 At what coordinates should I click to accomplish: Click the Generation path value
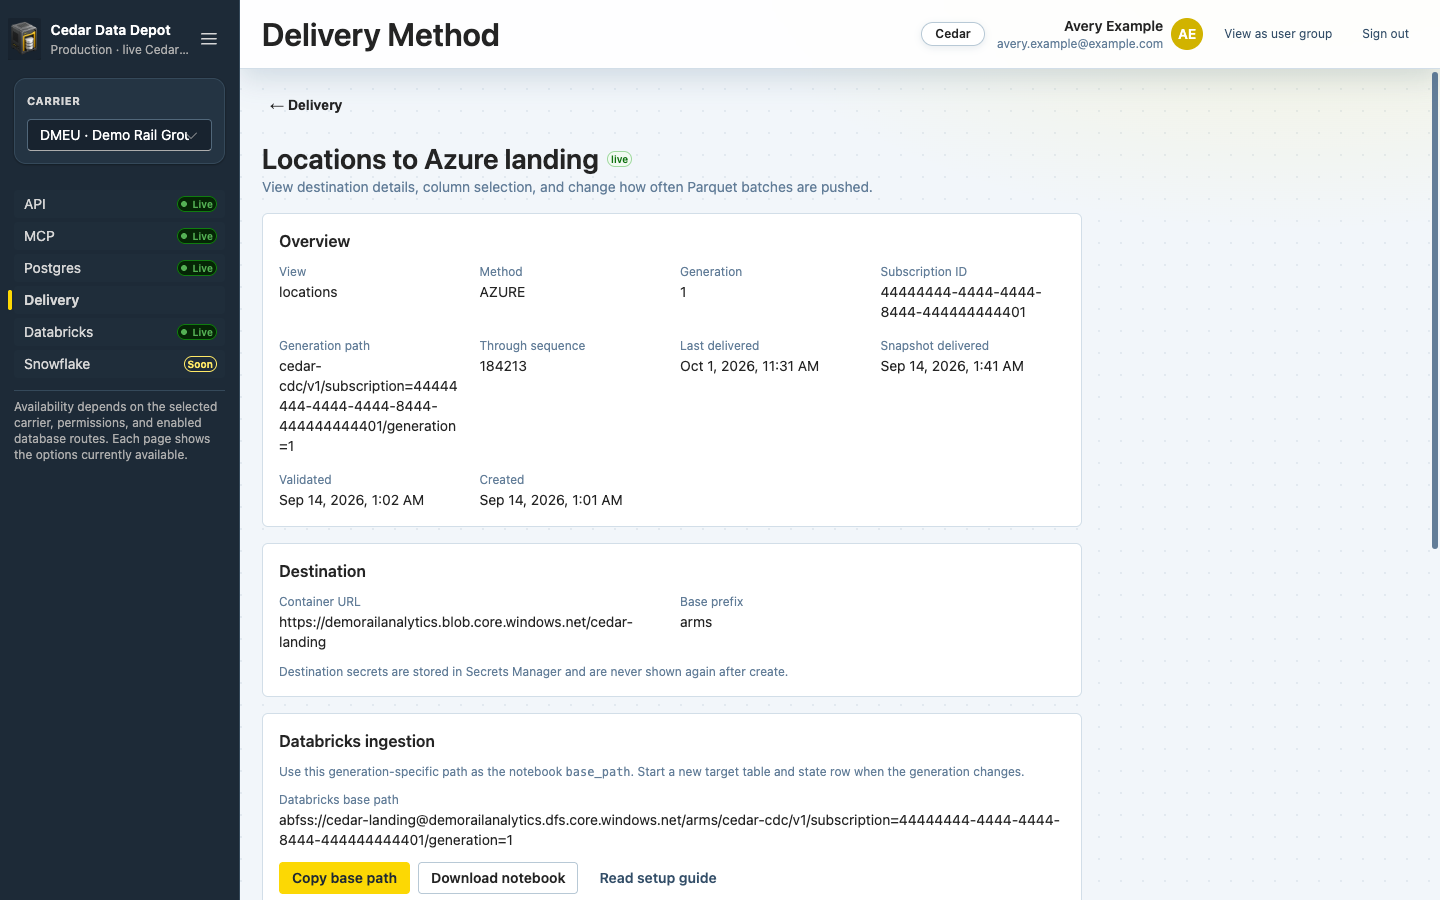(368, 406)
